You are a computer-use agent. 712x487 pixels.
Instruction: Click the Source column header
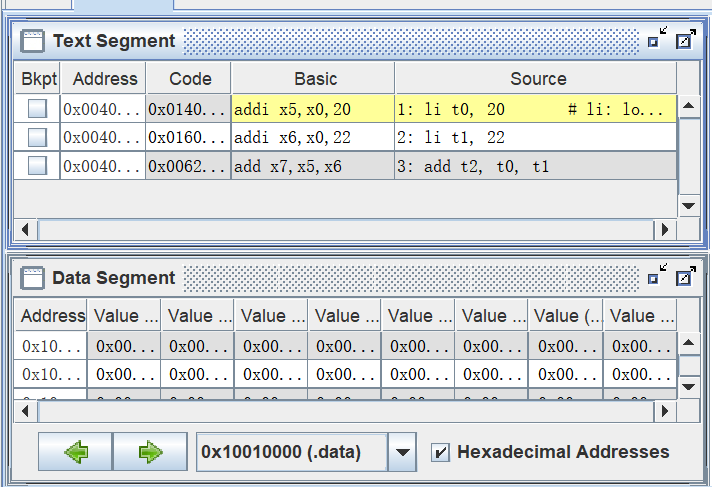point(536,78)
